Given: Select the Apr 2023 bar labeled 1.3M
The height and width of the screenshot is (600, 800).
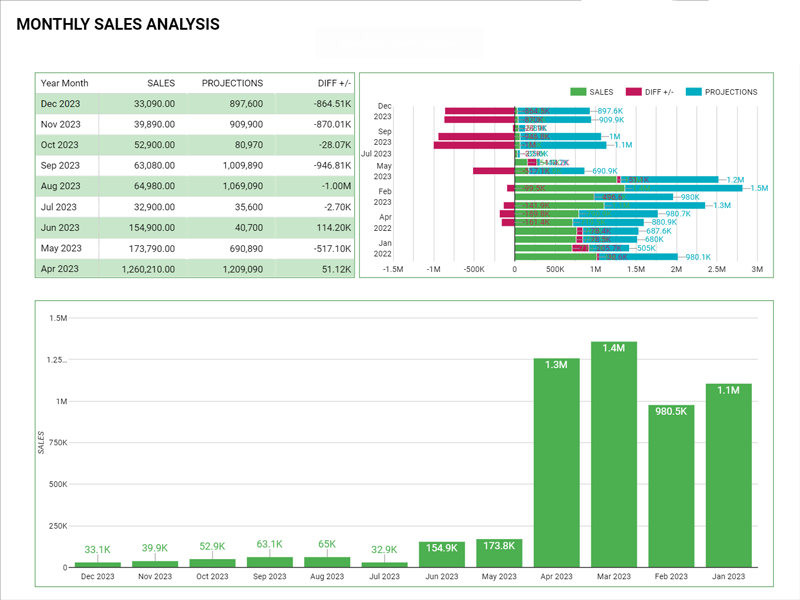Looking at the screenshot, I should tap(556, 463).
